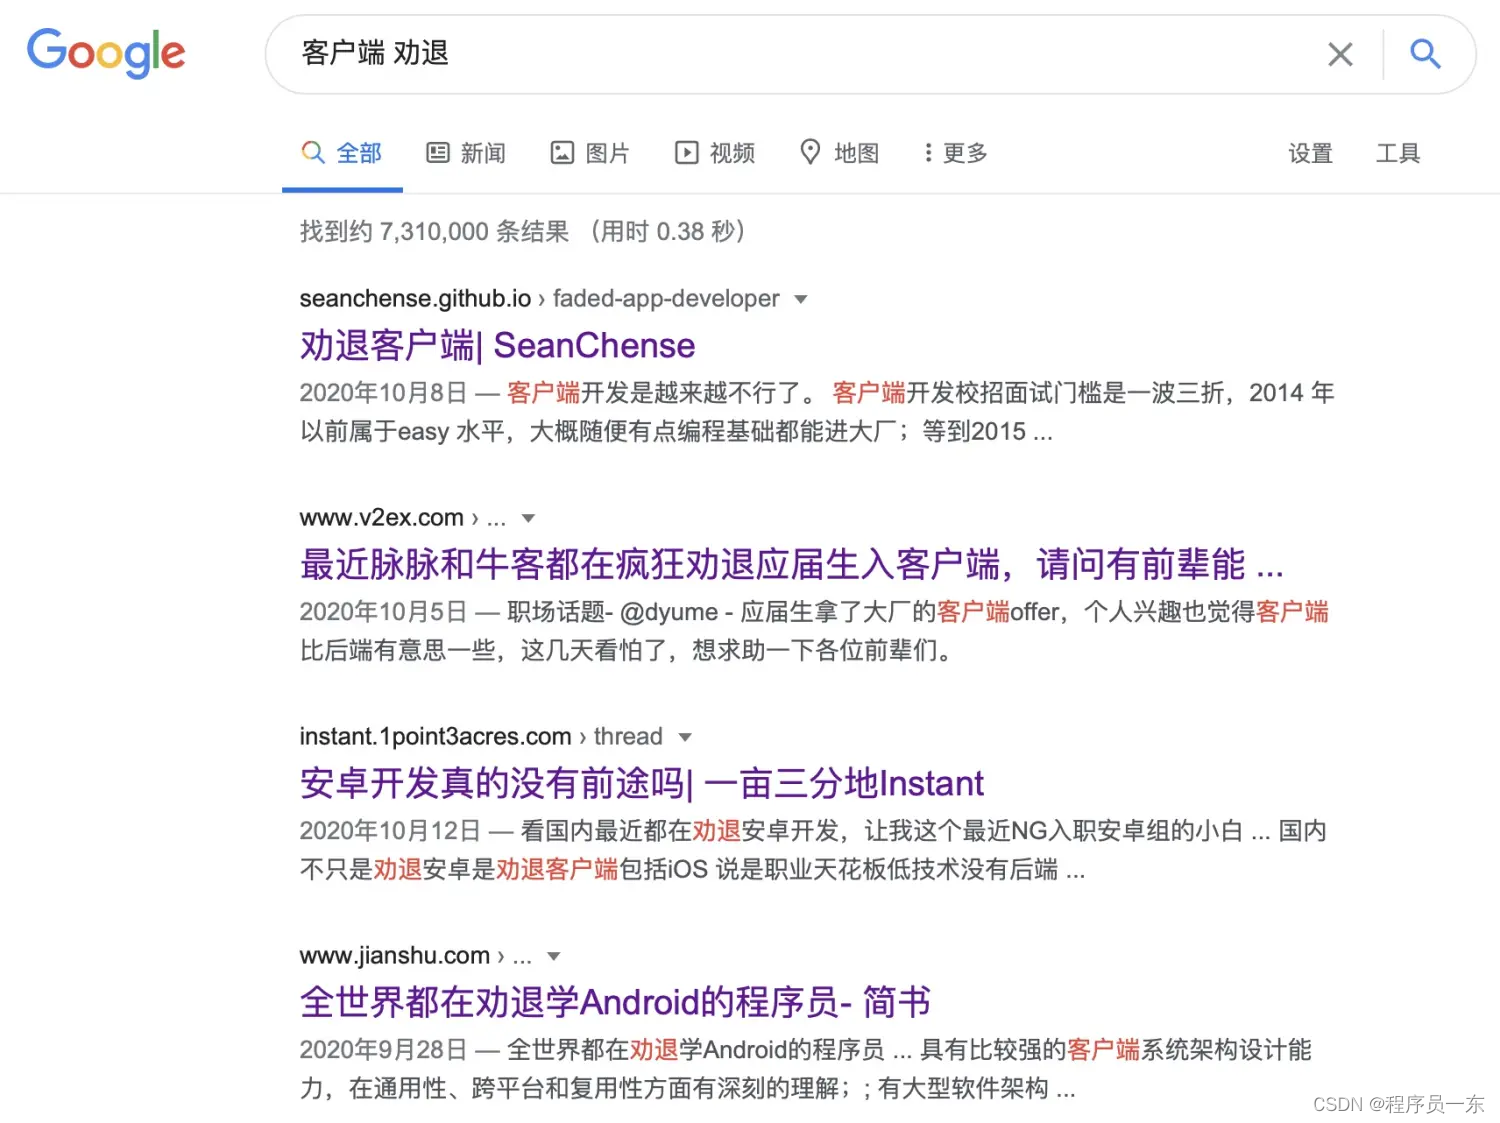Open the result 劝退客户端| SeanChense

[497, 345]
